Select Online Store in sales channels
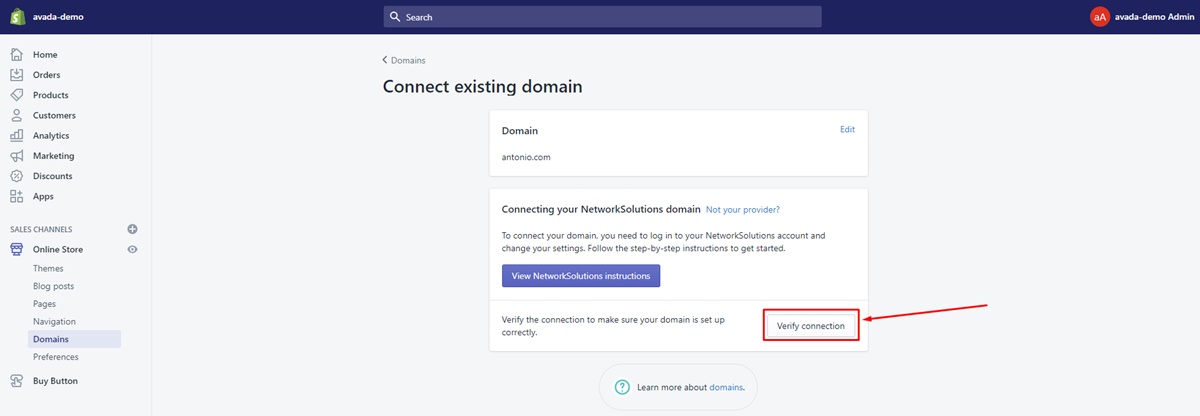The image size is (1200, 416). point(58,249)
